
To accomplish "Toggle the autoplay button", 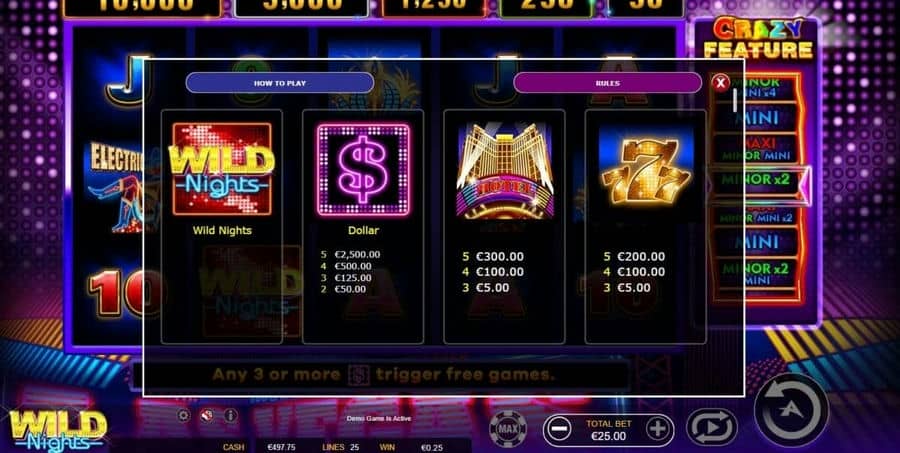I will pyautogui.click(x=712, y=428).
